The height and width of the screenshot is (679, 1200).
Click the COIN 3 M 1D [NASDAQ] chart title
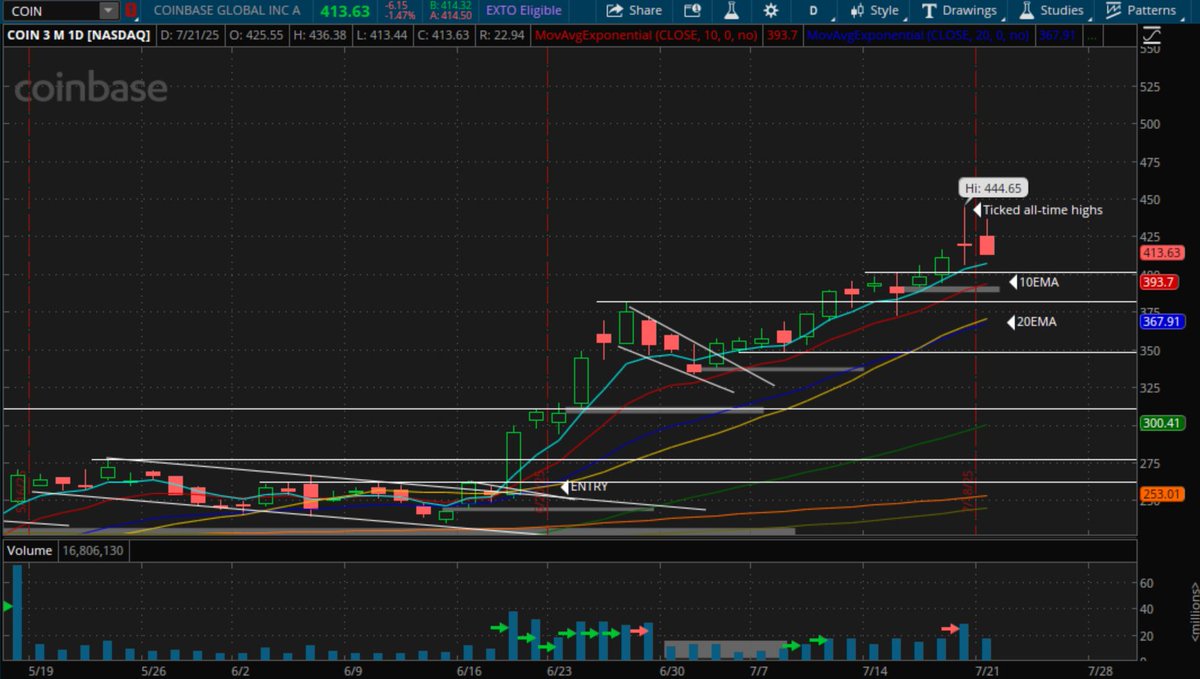(79, 35)
